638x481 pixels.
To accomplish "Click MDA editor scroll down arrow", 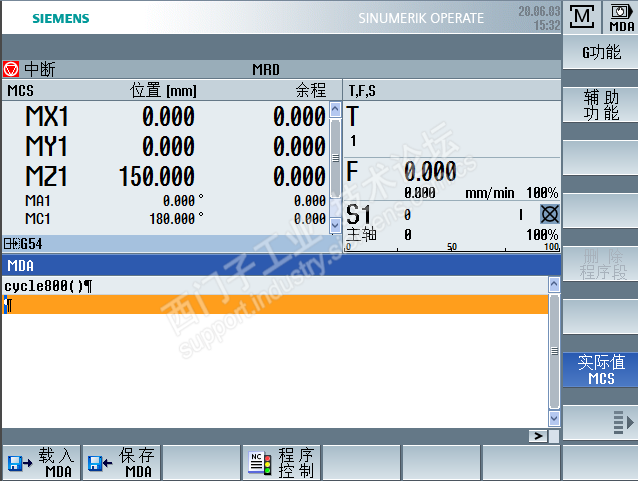I will tap(554, 418).
